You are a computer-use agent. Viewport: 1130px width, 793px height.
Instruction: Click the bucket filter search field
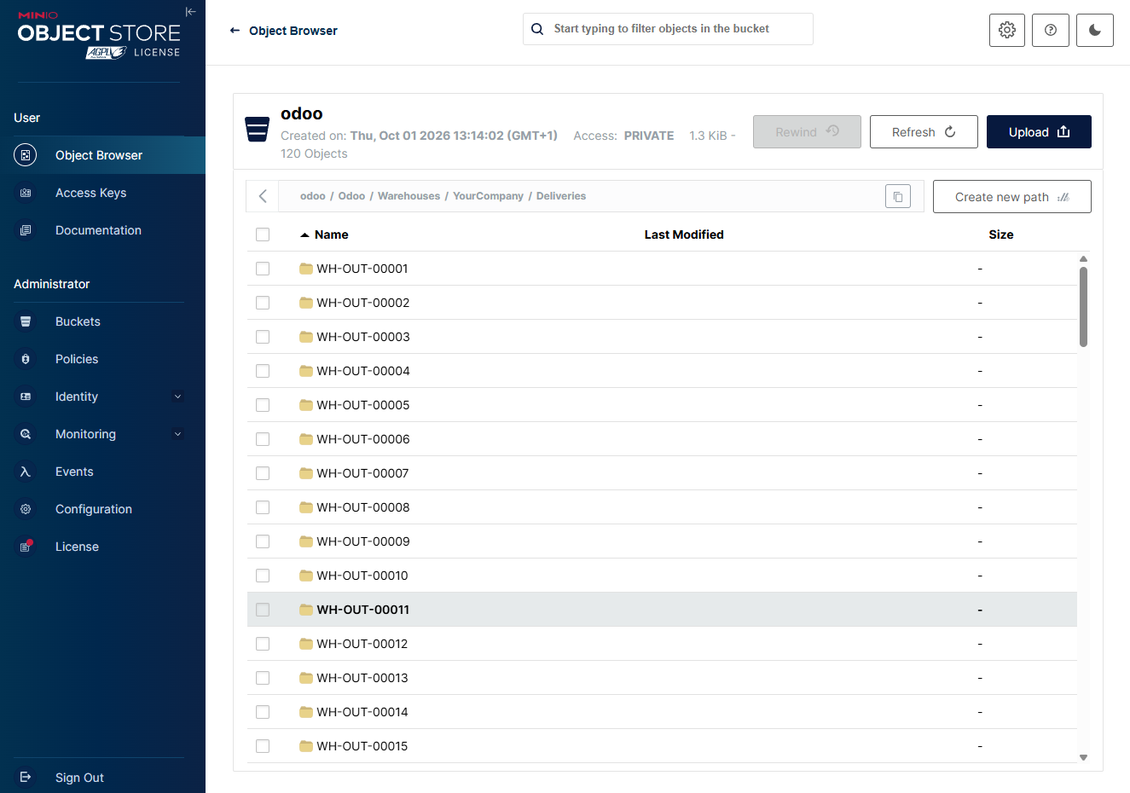point(668,29)
